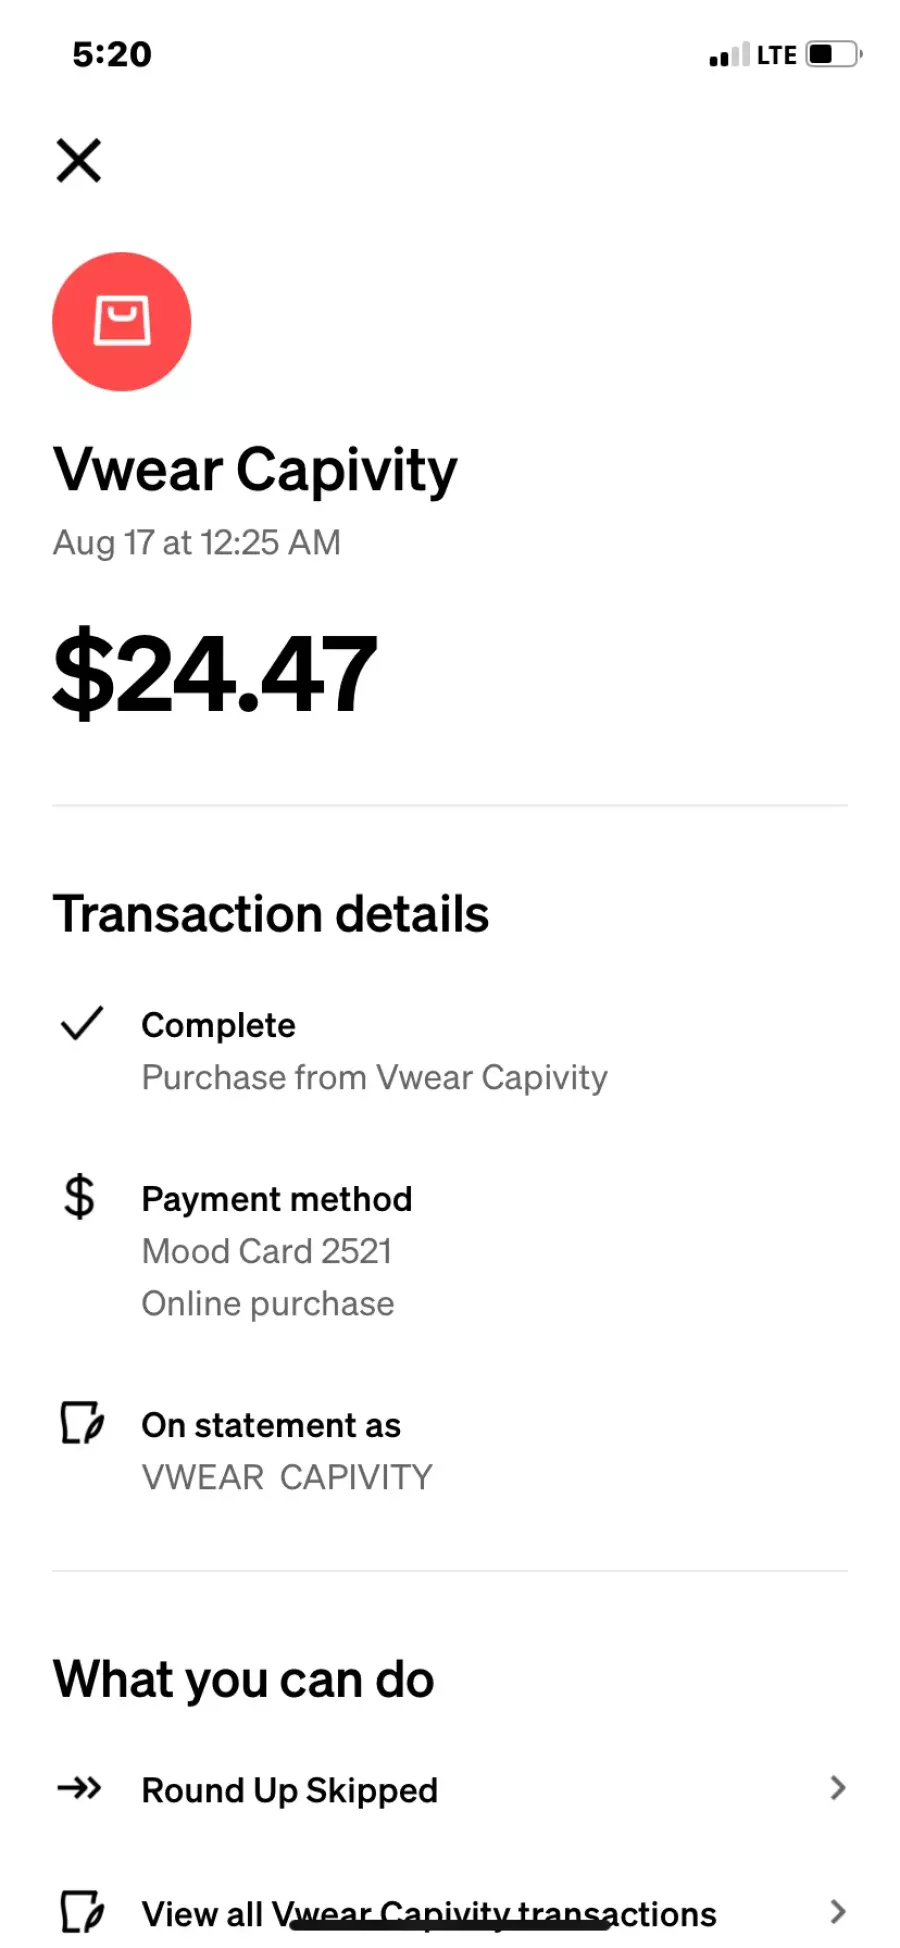This screenshot has width=900, height=1948.
Task: Tap the red shopping bag merchant icon
Action: [x=122, y=322]
